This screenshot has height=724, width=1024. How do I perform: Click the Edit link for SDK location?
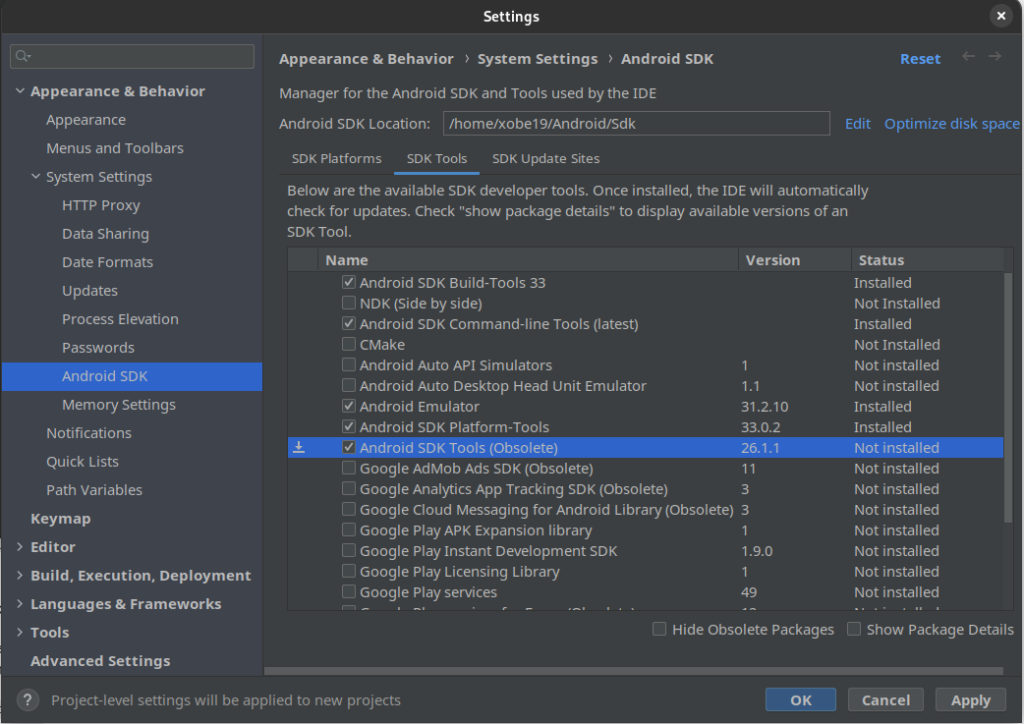point(857,123)
